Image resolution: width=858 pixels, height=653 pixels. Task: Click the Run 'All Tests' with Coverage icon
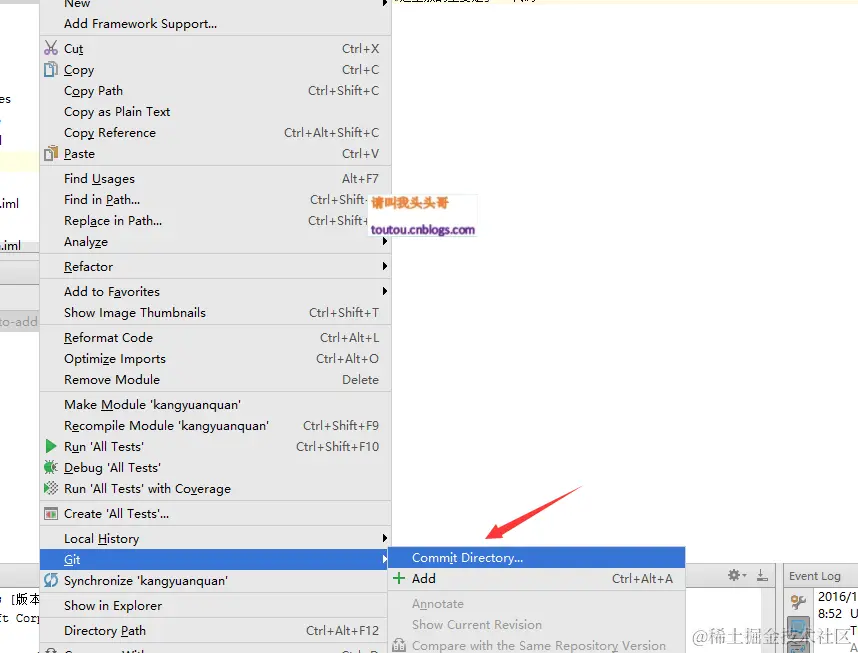(50, 488)
